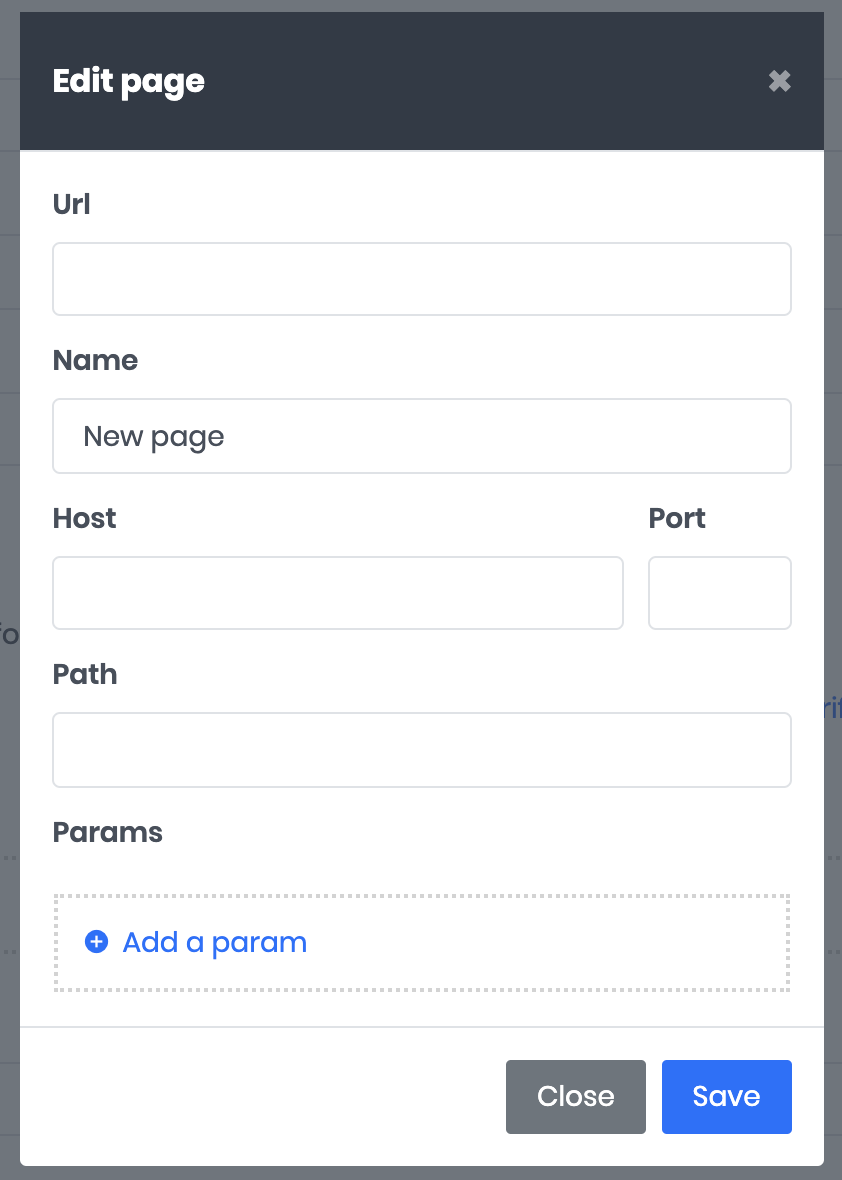The height and width of the screenshot is (1180, 842).
Task: Click the Edit page dialog title
Action: [x=128, y=82]
